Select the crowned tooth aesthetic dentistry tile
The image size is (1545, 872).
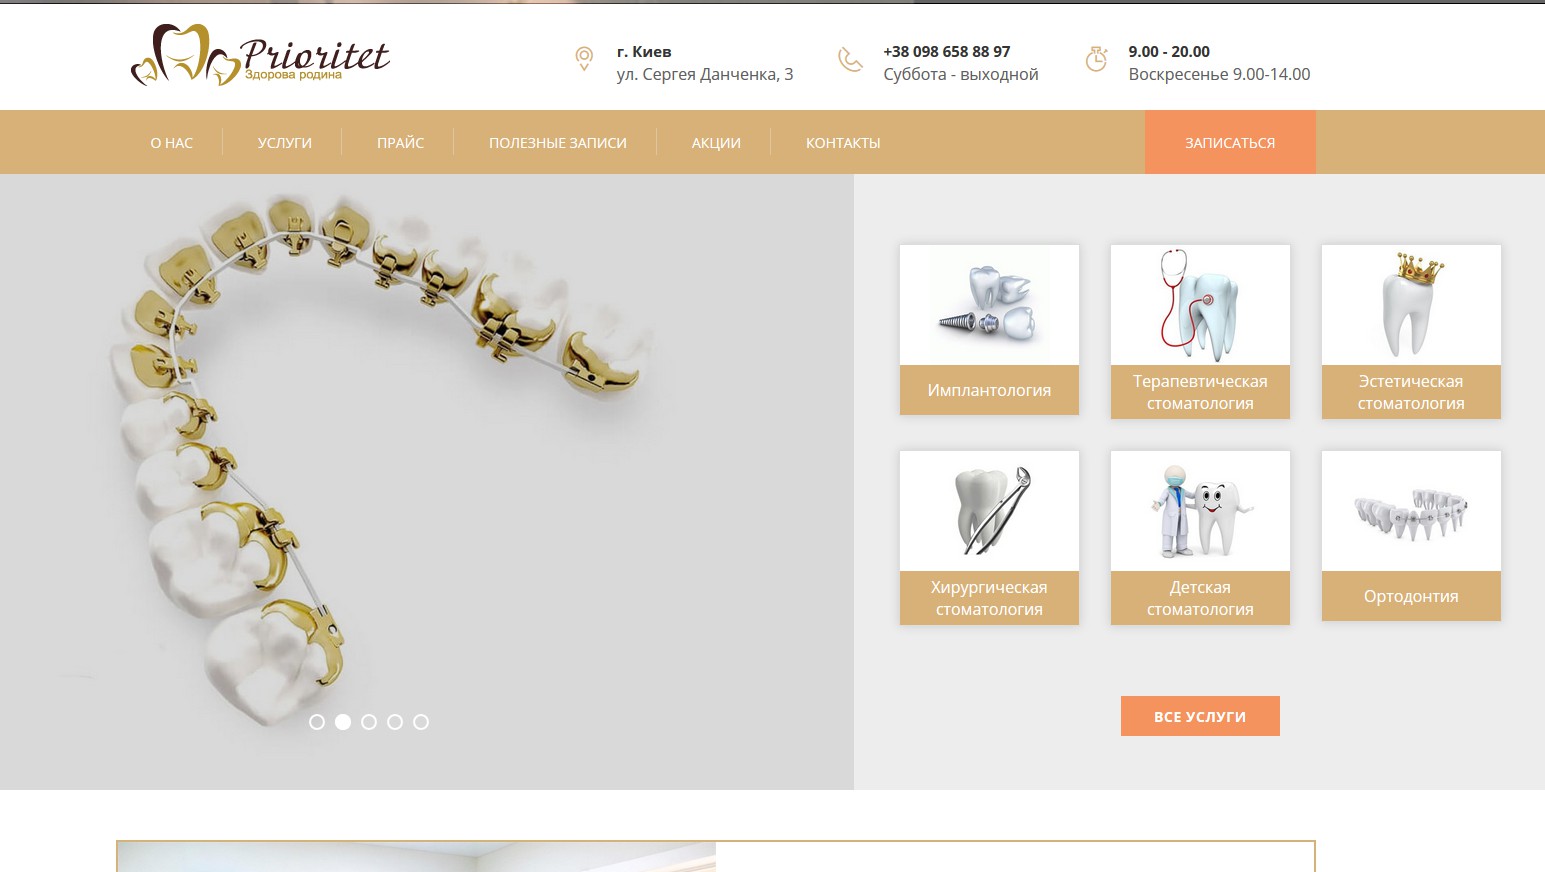[x=1411, y=305]
